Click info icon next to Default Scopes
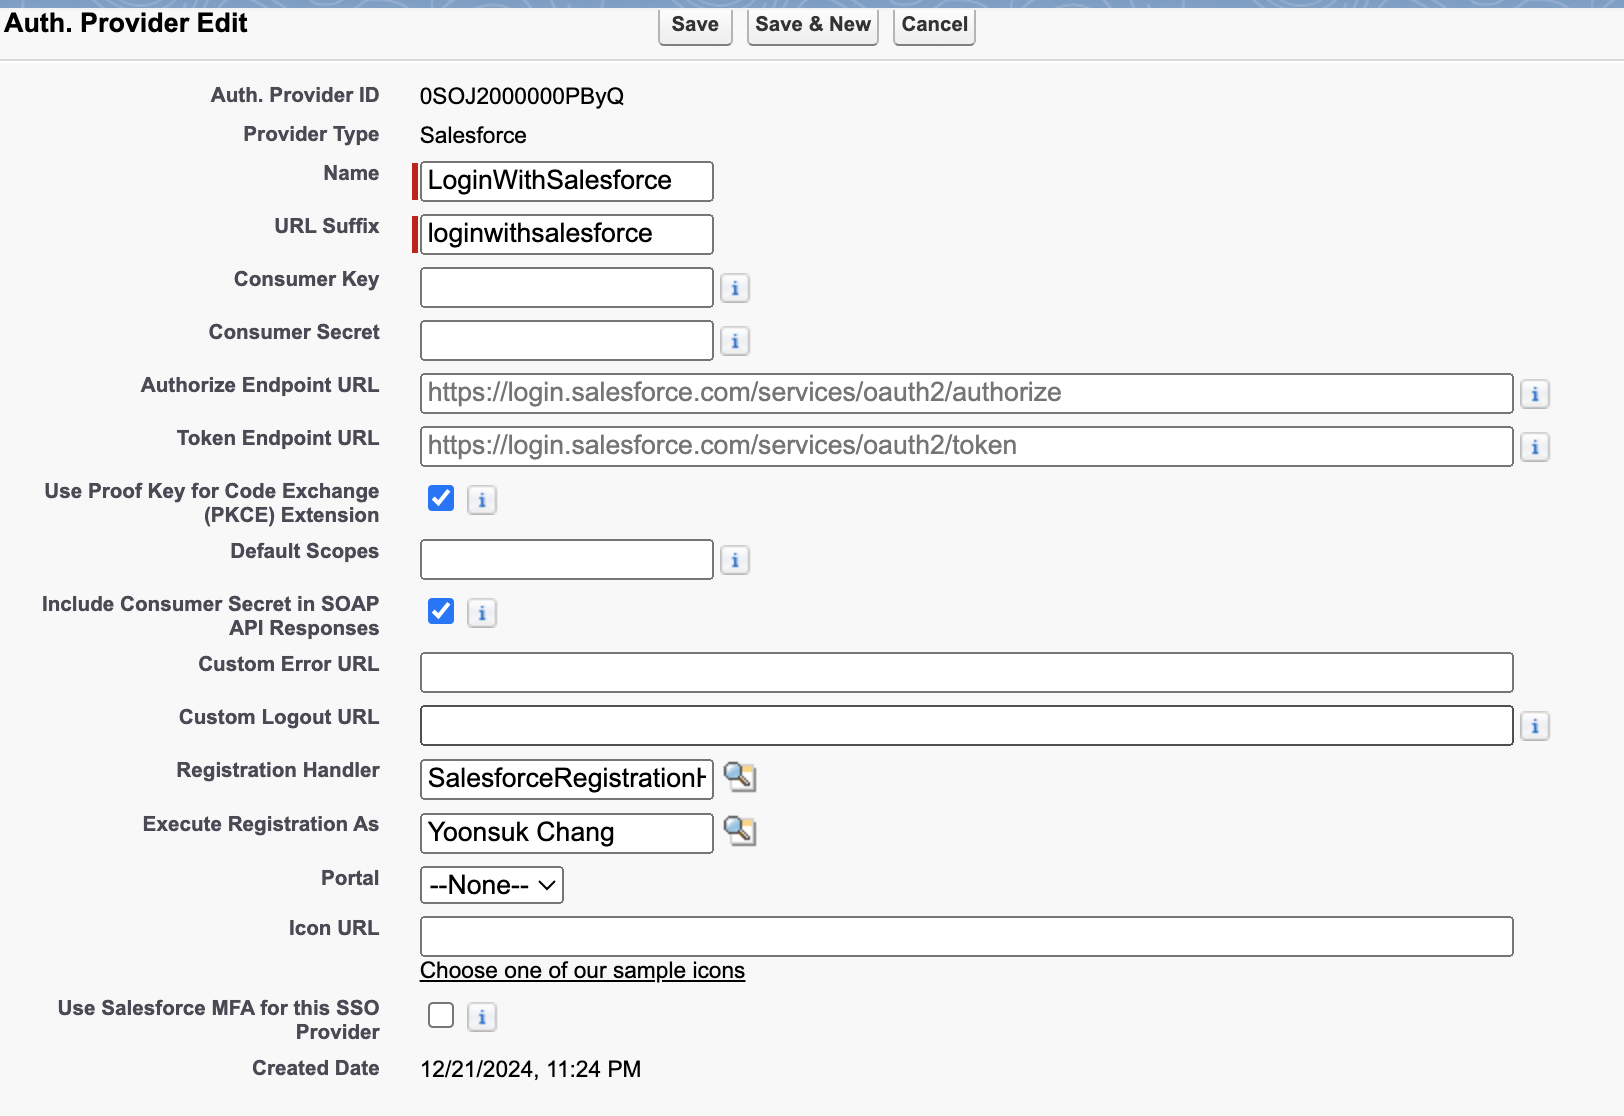This screenshot has height=1116, width=1624. click(735, 559)
